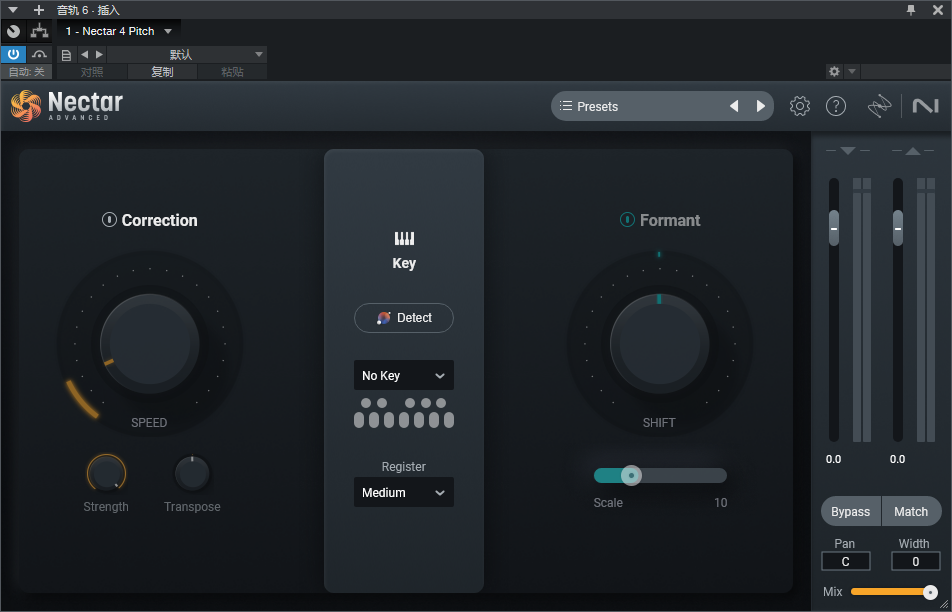Screen dimensions: 952x612
Task: Open the 1 - Nectar 4 Pitch dropdown
Action: pyautogui.click(x=119, y=31)
